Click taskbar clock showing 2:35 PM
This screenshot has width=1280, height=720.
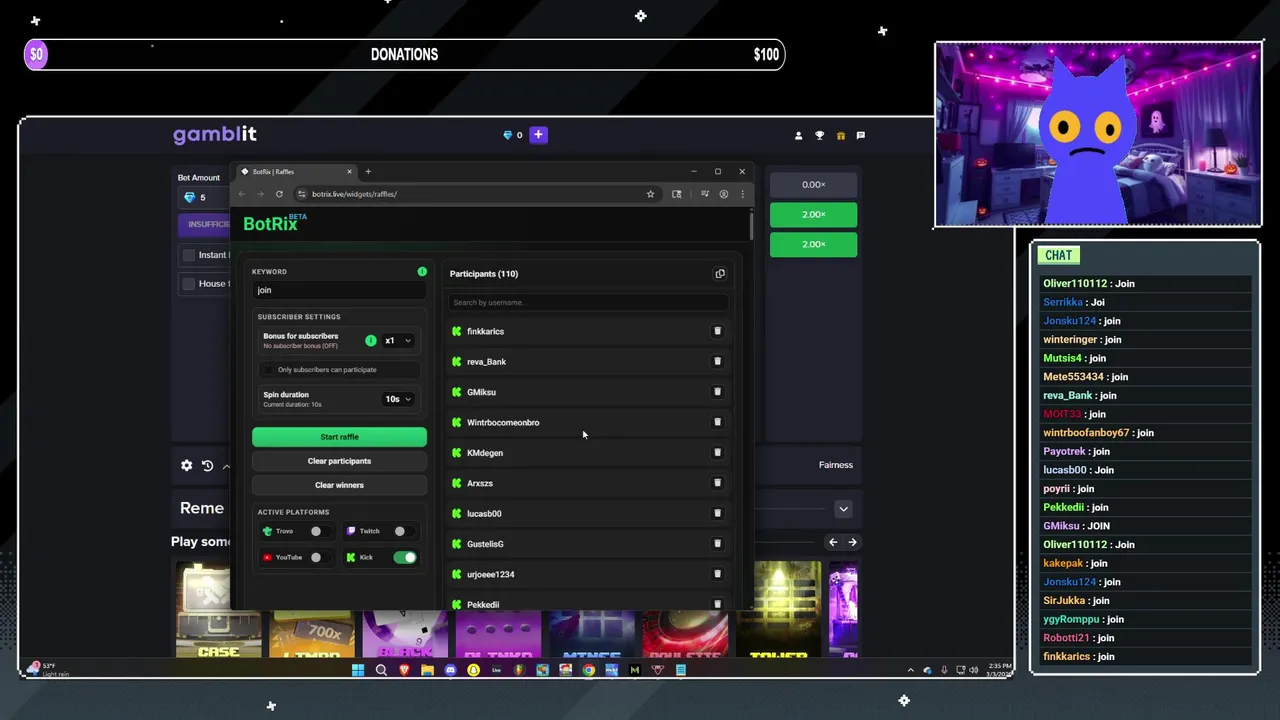pyautogui.click(x=999, y=670)
